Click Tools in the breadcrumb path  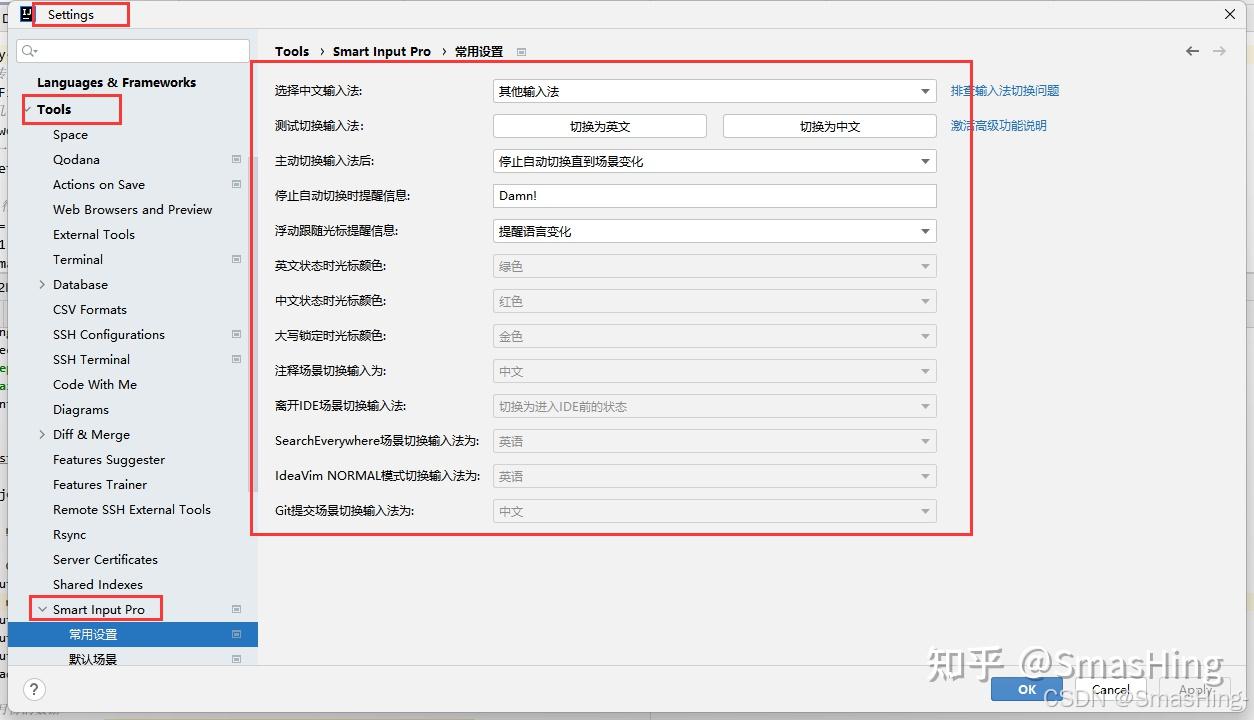(x=292, y=51)
